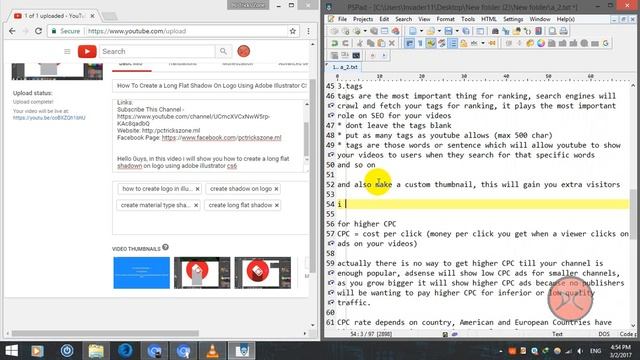Expand the New file dropdown arrow
640x360 pixels.
pyautogui.click(x=421, y=31)
